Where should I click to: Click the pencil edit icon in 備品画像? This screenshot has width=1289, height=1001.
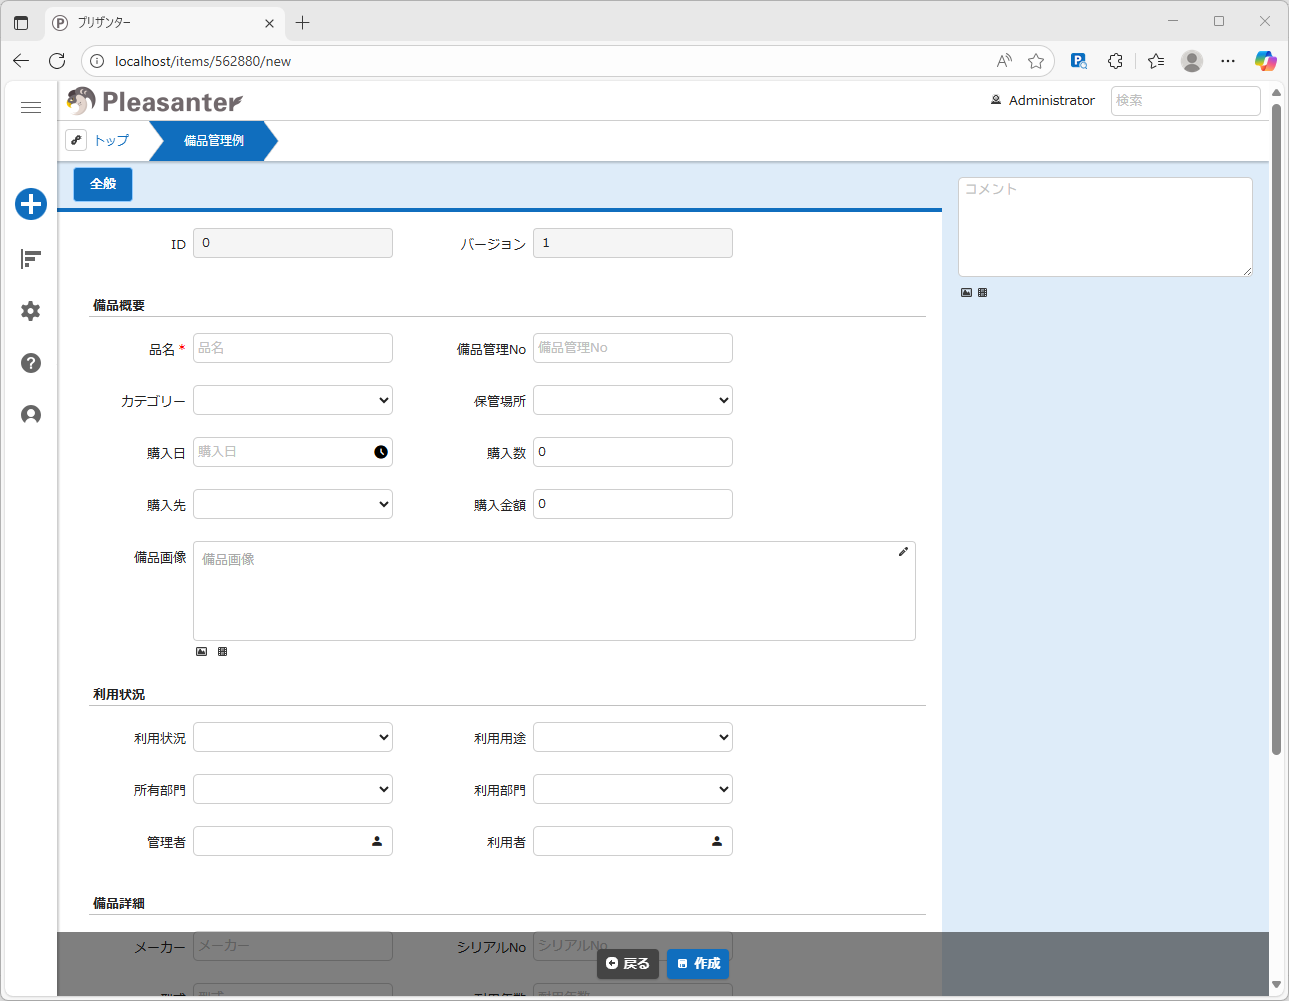tap(903, 552)
